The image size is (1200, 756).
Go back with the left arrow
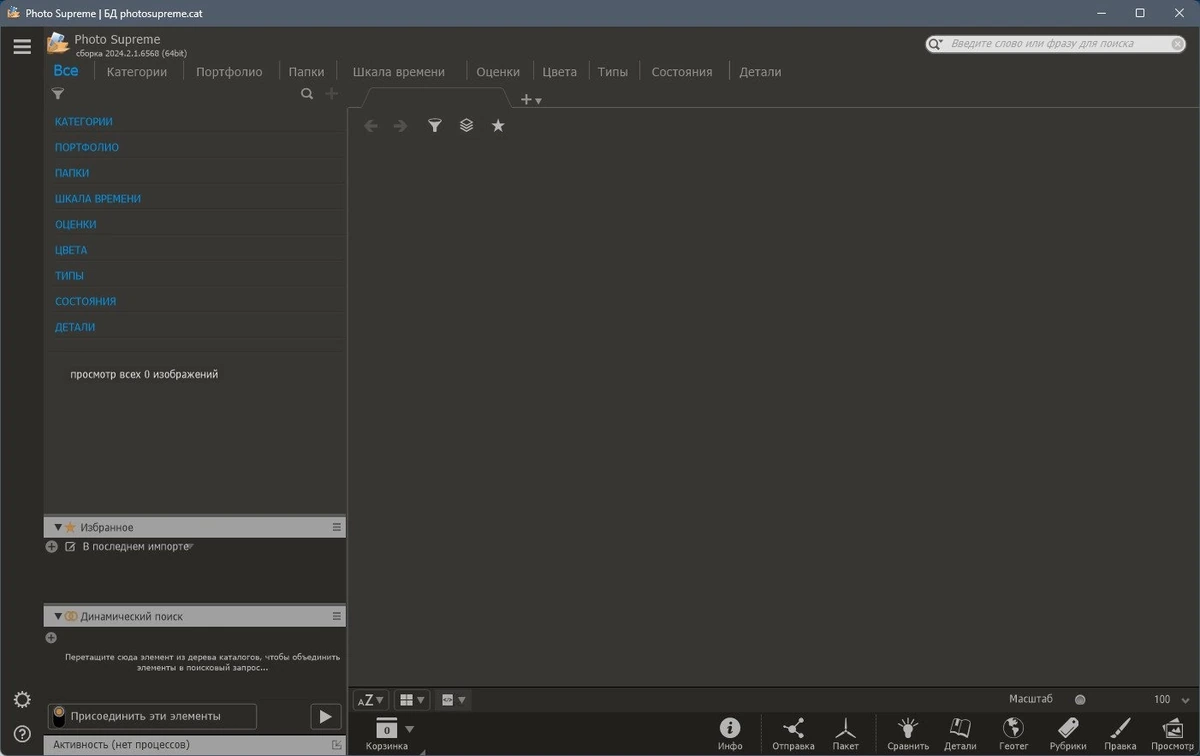(371, 126)
